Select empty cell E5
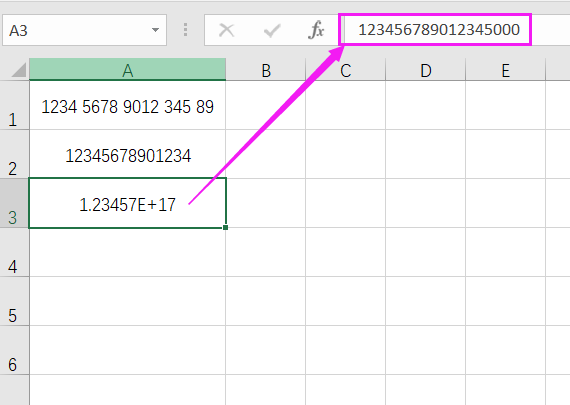This screenshot has width=570, height=405. [x=505, y=301]
